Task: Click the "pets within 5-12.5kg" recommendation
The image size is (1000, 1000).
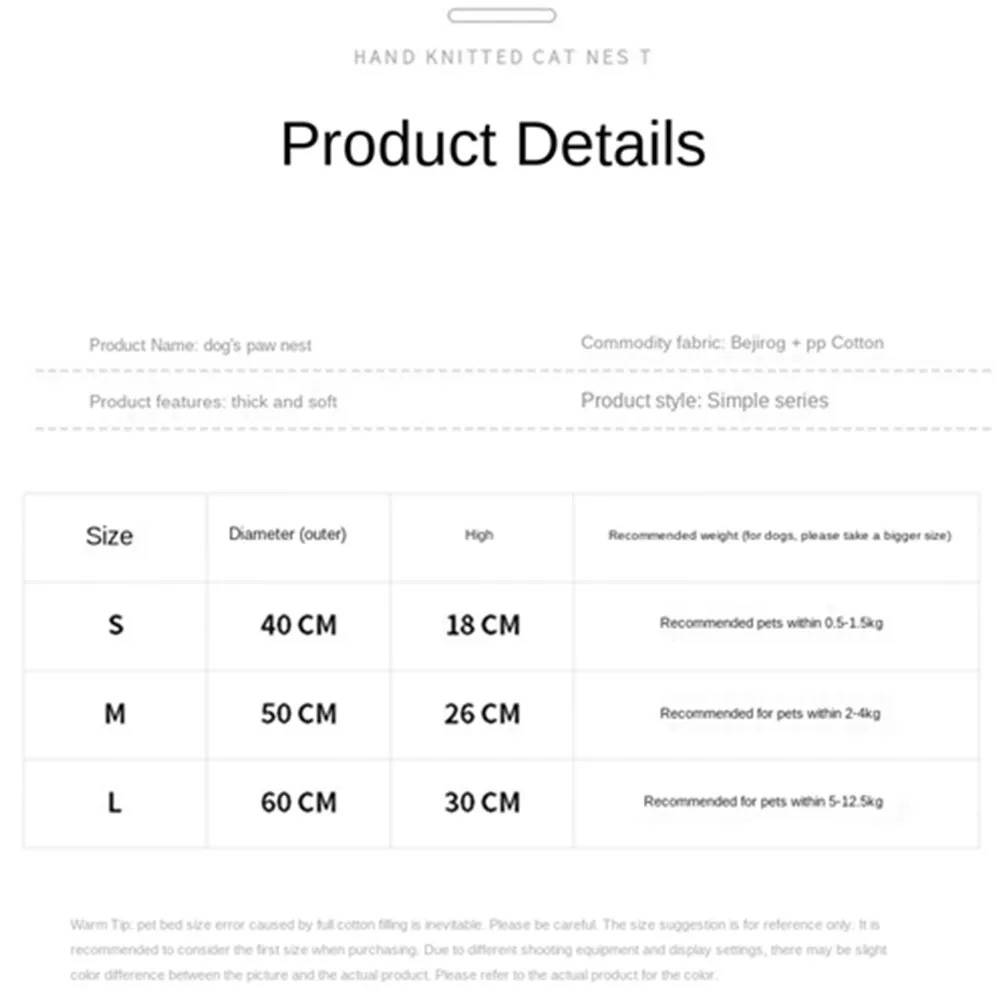Action: [x=763, y=802]
